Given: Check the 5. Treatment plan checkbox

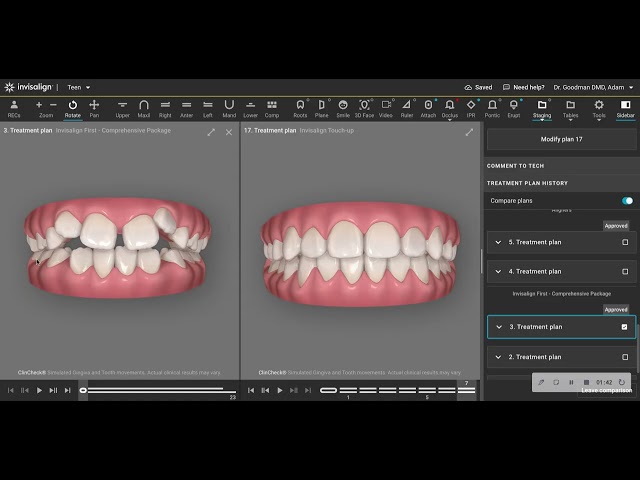Looking at the screenshot, I should tap(625, 242).
